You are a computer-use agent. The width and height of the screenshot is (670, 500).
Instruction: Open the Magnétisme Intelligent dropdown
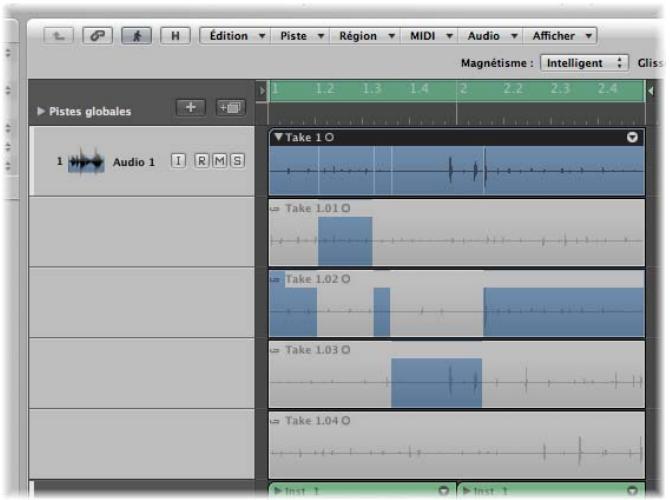584,63
